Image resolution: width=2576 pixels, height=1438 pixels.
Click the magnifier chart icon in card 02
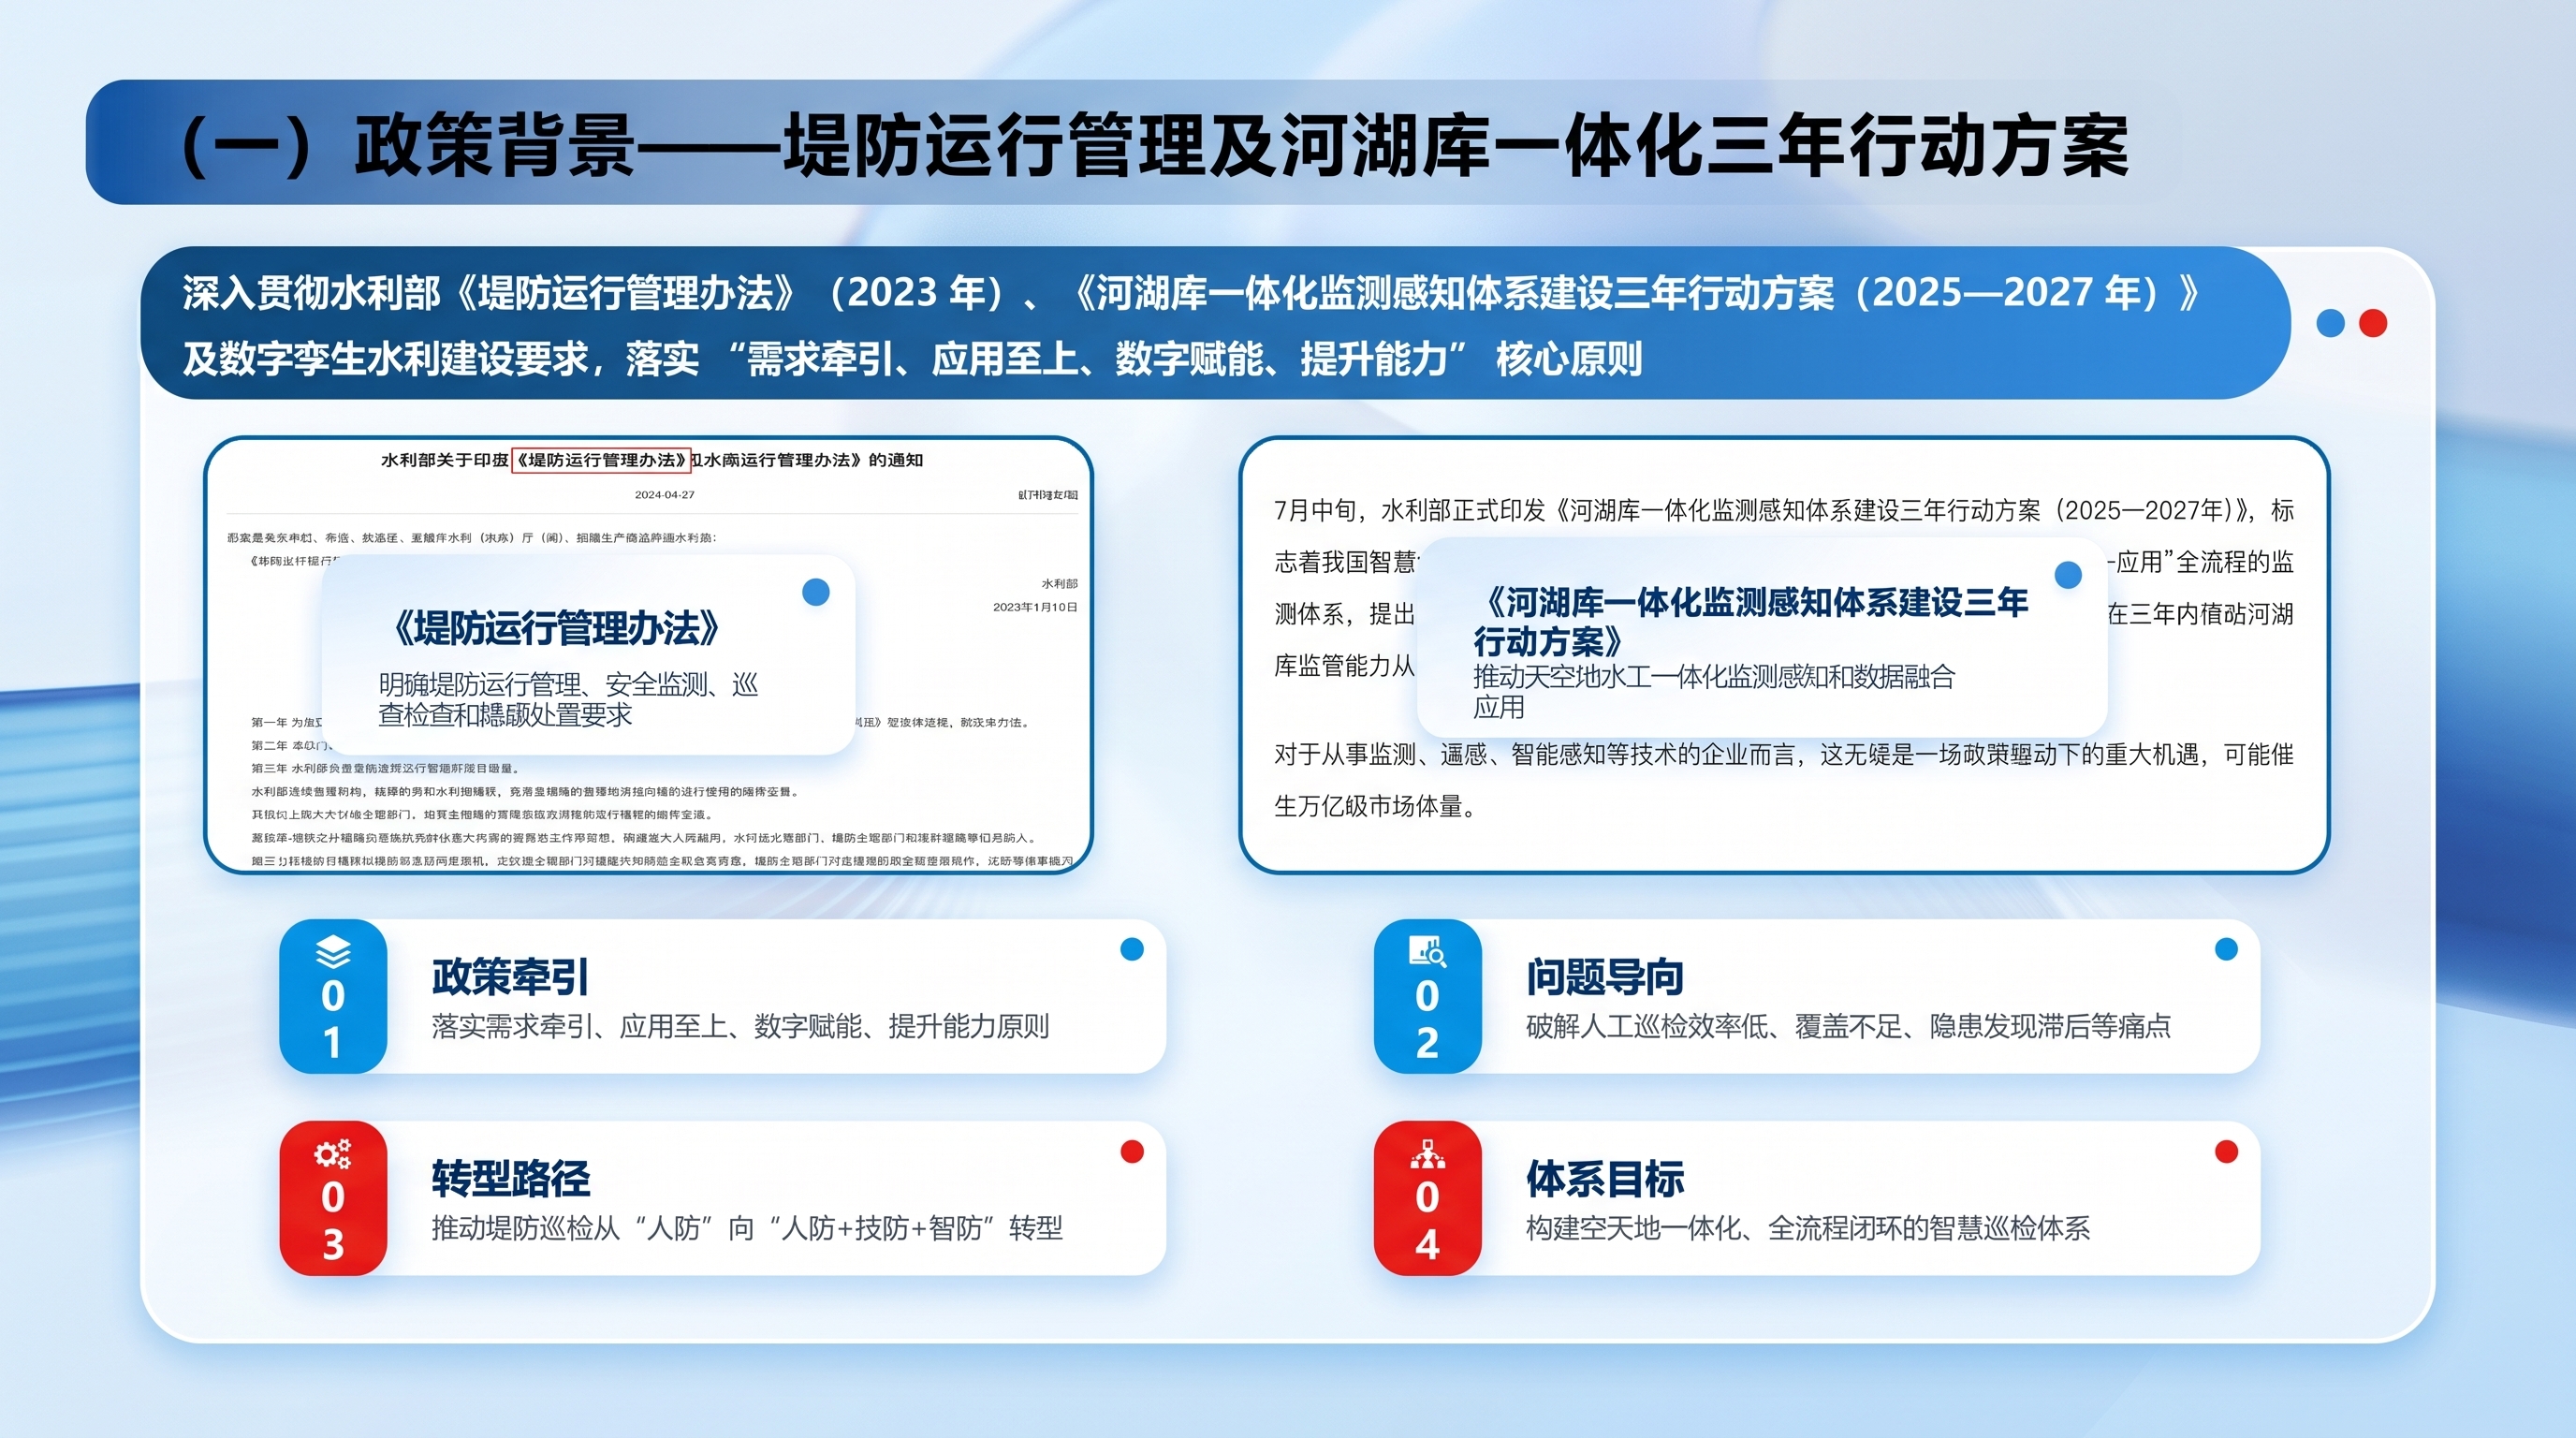[1427, 951]
